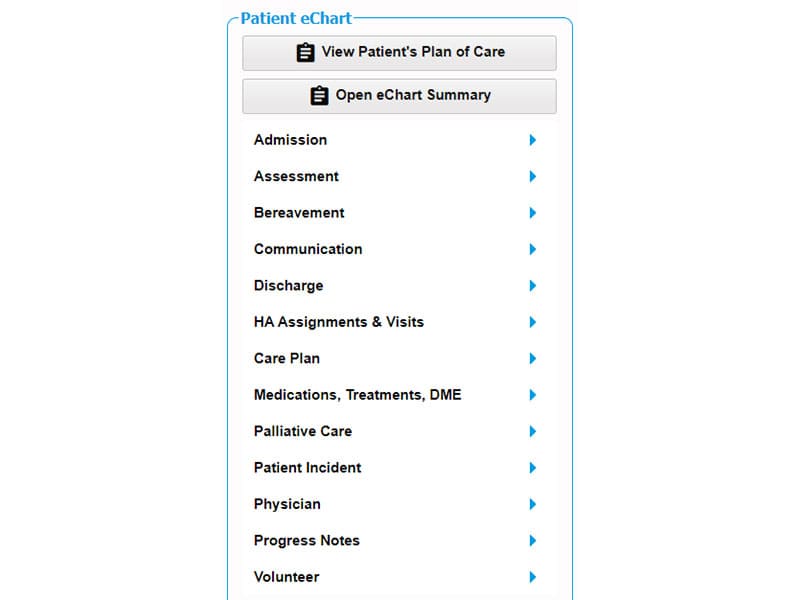Viewport: 800px width, 600px height.
Task: Click clipboard icon on View Patient's Plan of Care
Action: (x=306, y=52)
